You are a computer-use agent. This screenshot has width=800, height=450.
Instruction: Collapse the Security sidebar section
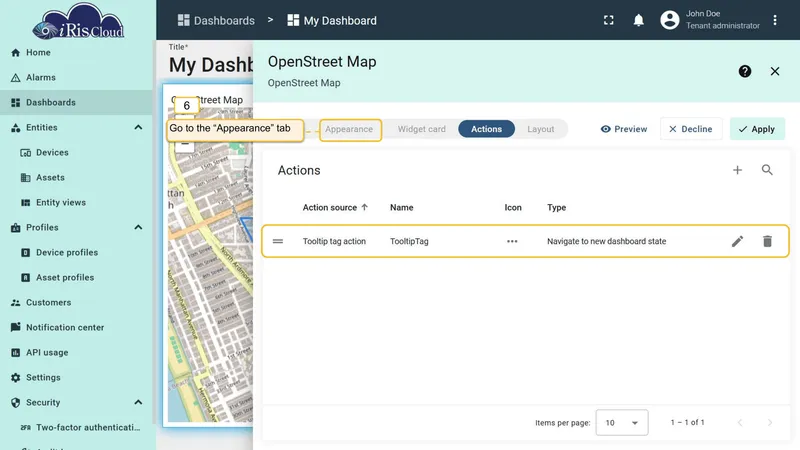[x=138, y=403]
